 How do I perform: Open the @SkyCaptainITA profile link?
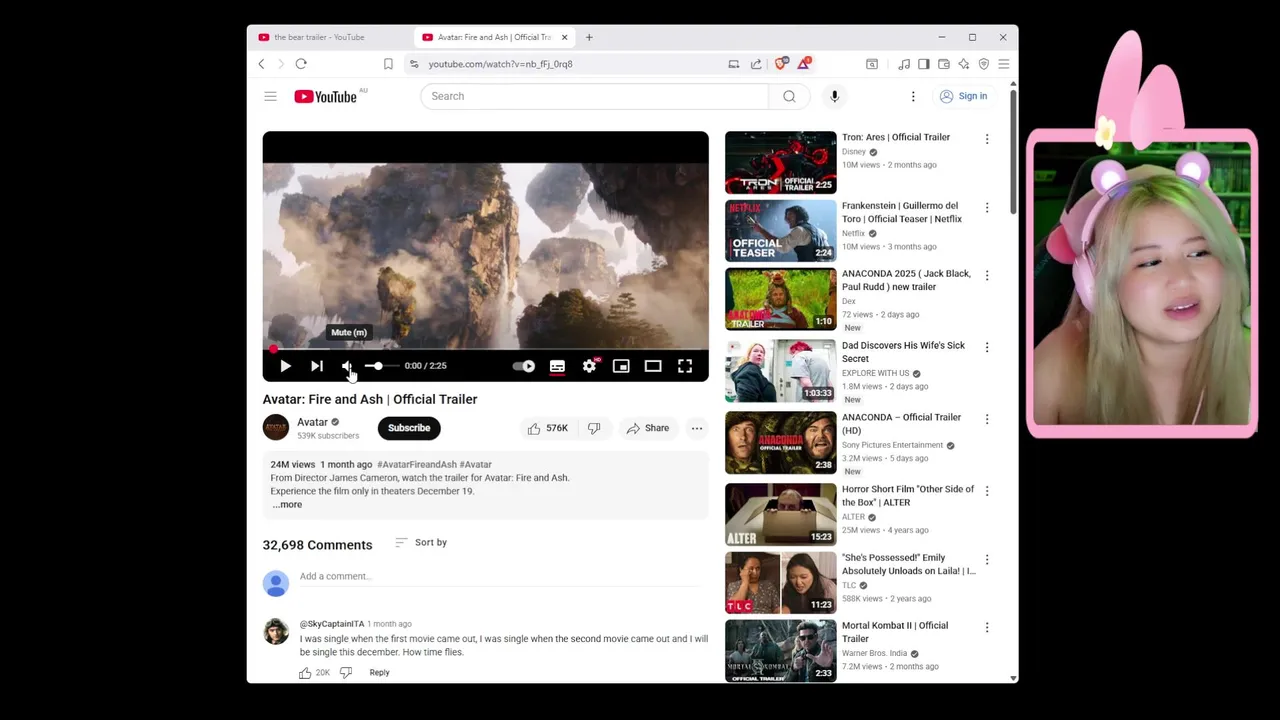[x=332, y=624]
